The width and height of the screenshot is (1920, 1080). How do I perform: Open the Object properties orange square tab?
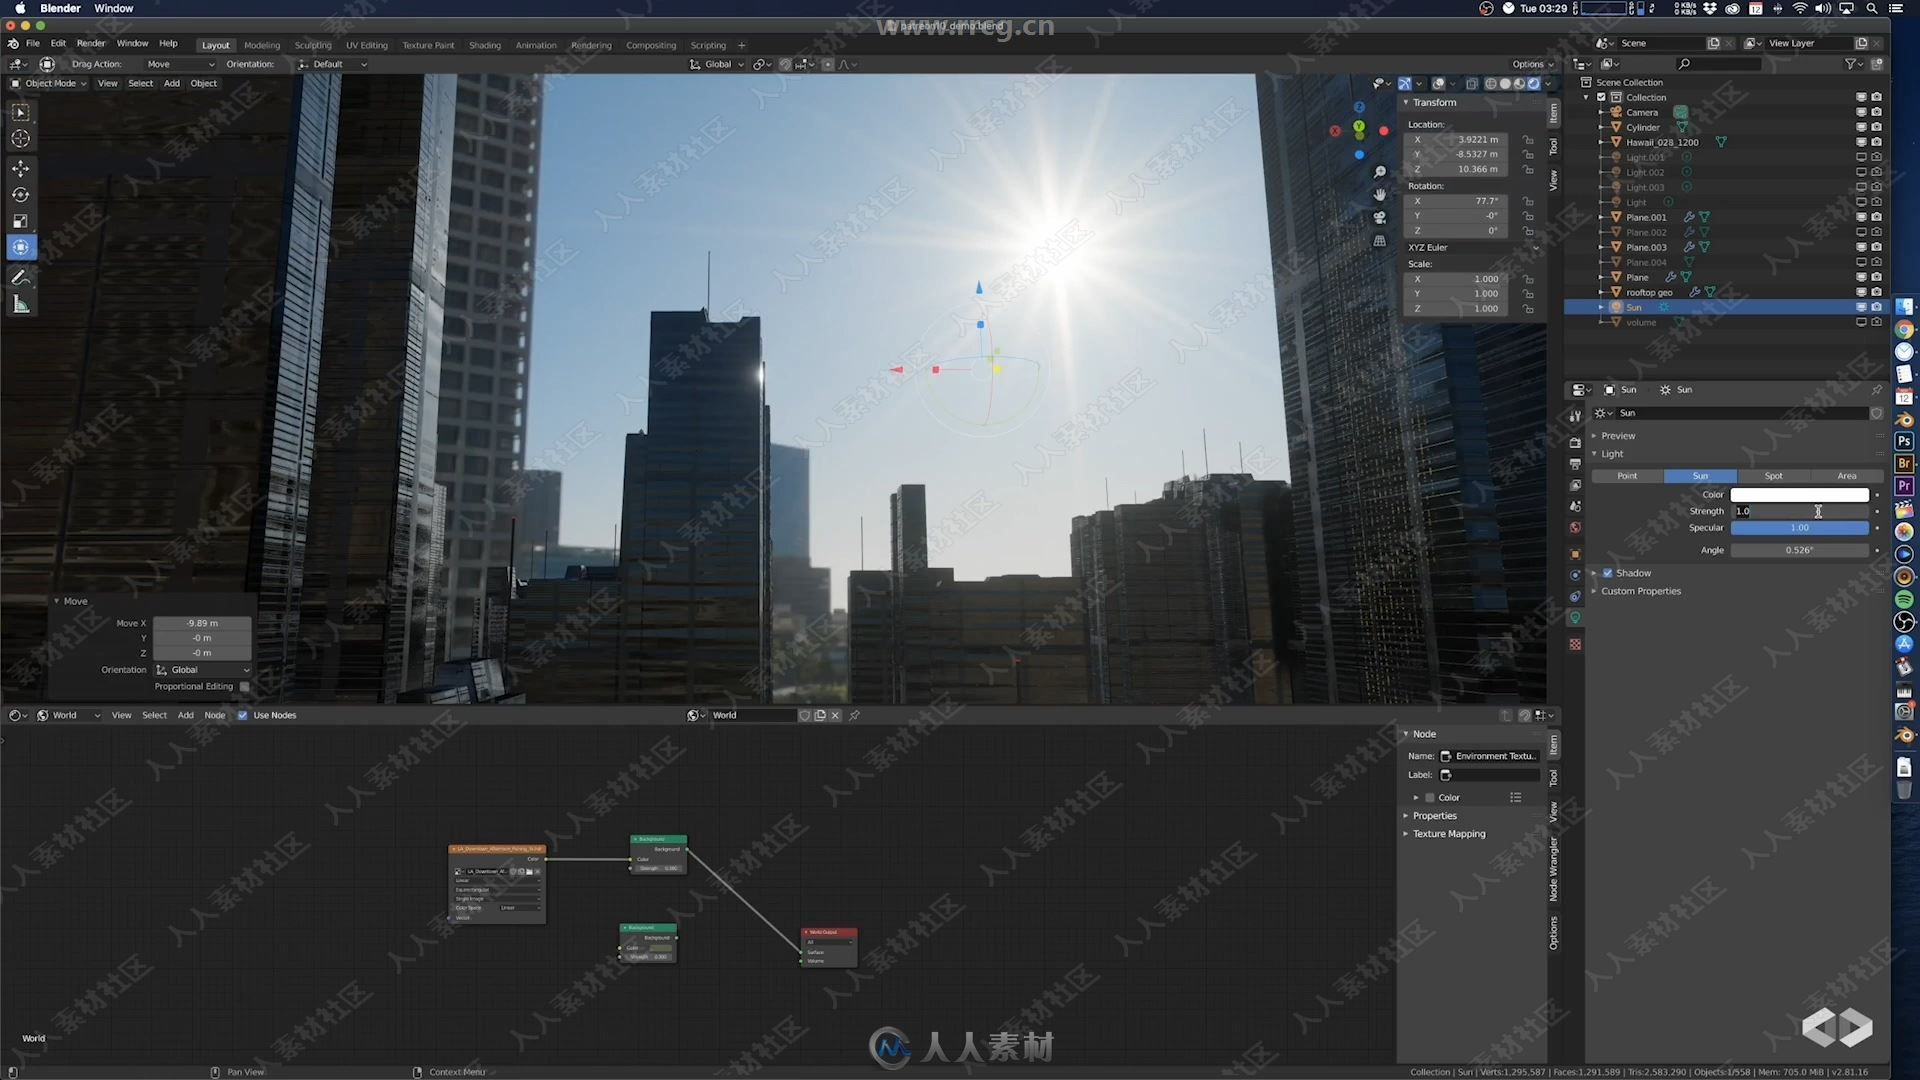point(1575,554)
